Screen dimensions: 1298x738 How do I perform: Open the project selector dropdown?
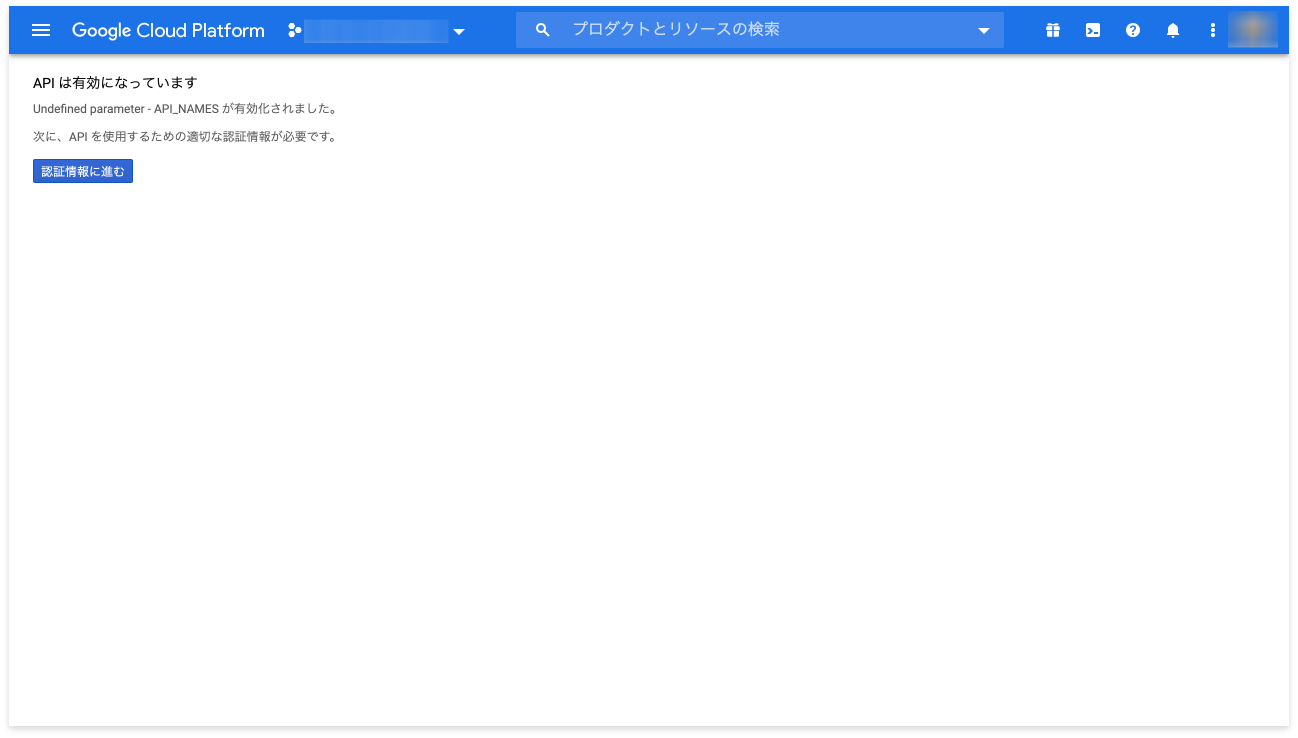coord(376,31)
